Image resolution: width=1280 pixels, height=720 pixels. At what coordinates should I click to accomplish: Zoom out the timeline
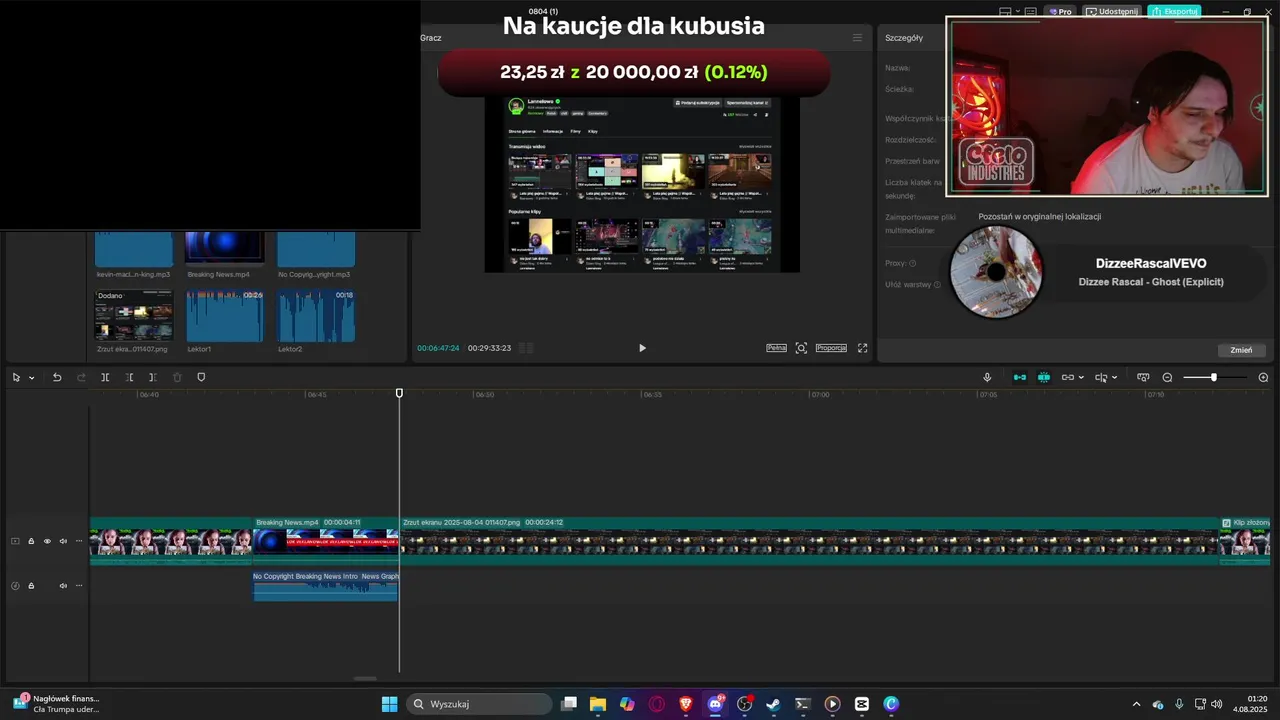1167,377
